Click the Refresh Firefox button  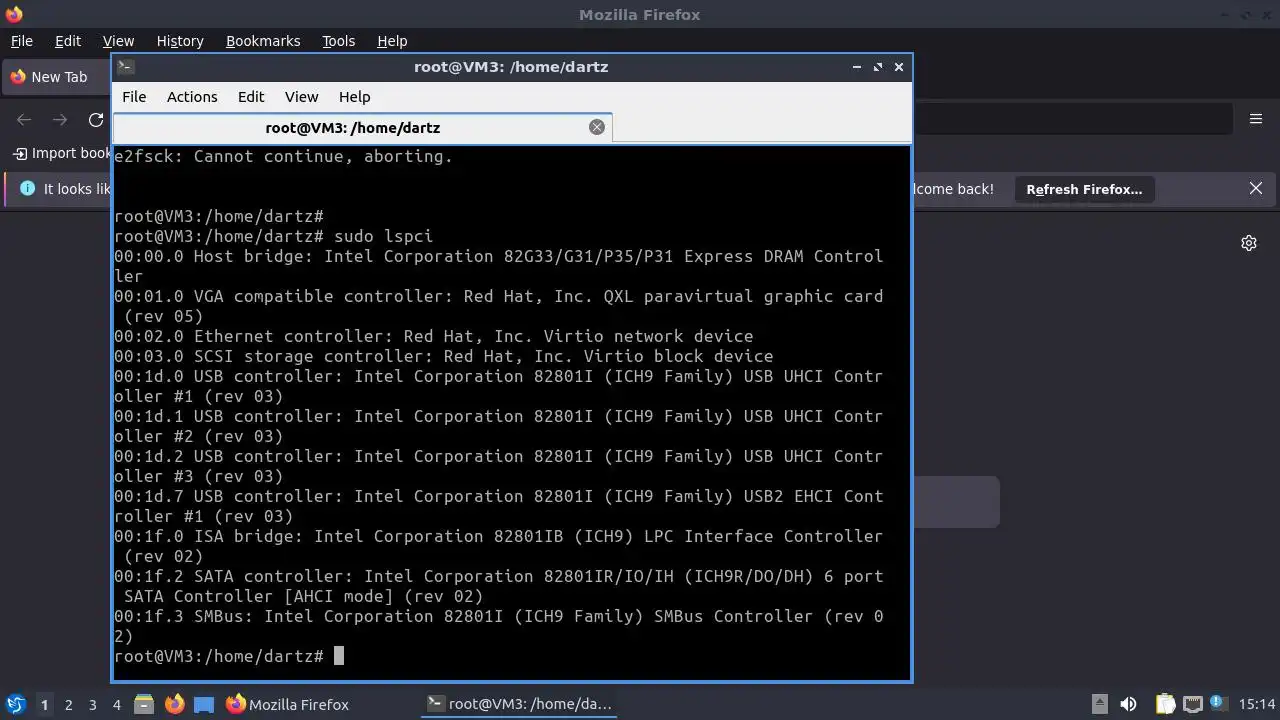coord(1084,189)
